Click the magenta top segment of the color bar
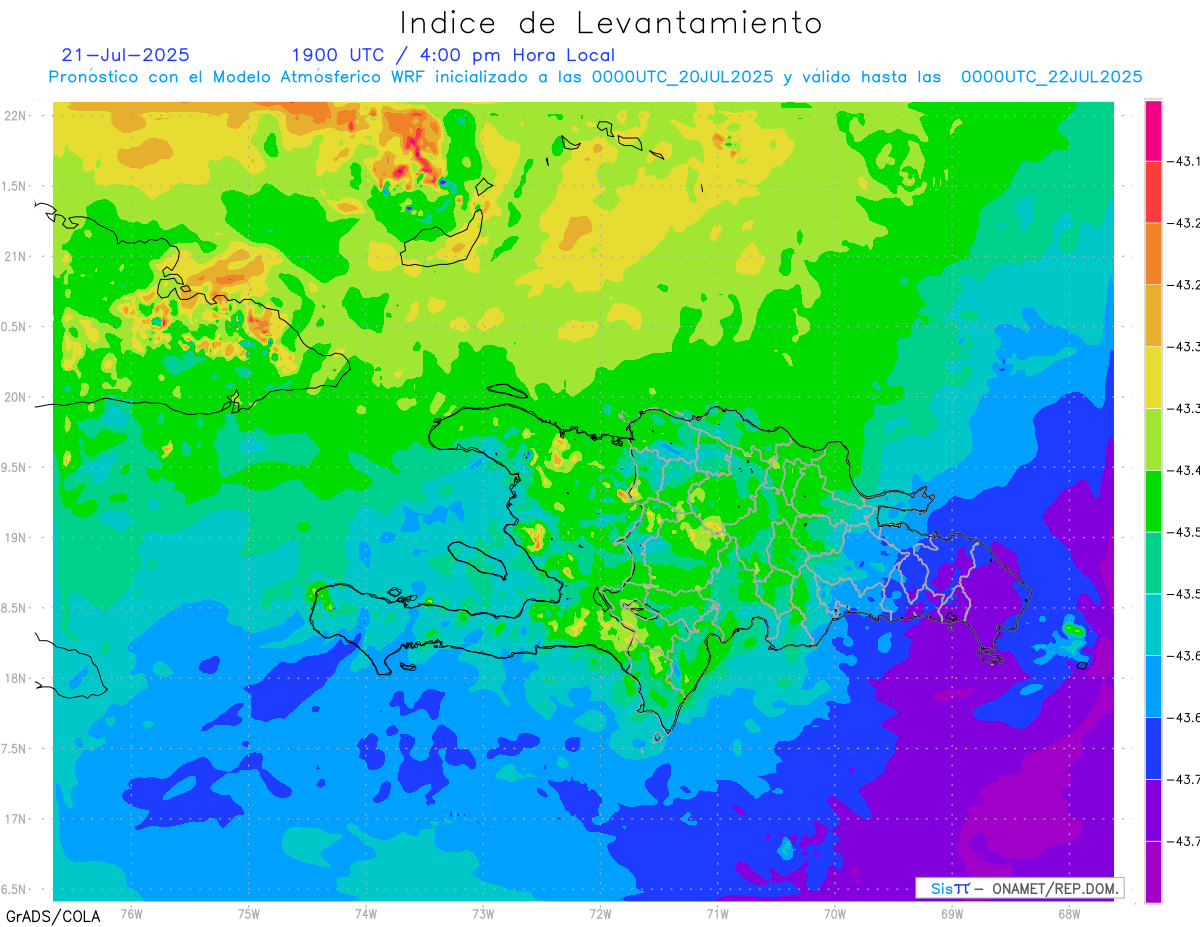This screenshot has width=1200, height=927. [1153, 130]
